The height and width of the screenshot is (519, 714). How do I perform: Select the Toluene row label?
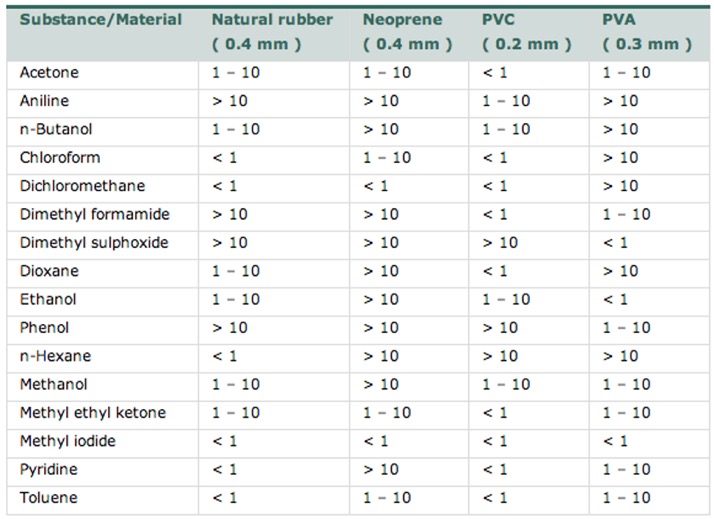point(49,498)
